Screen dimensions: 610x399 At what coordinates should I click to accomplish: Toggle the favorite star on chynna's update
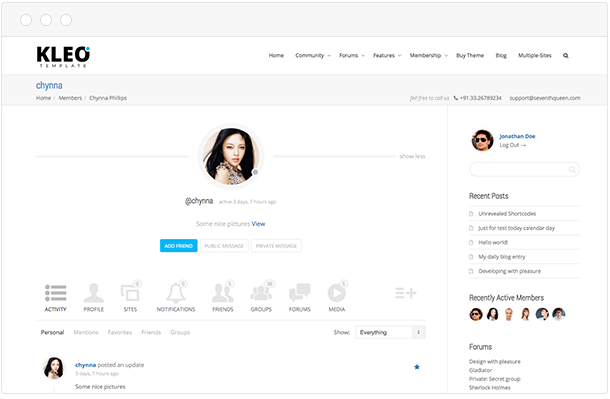pyautogui.click(x=417, y=367)
